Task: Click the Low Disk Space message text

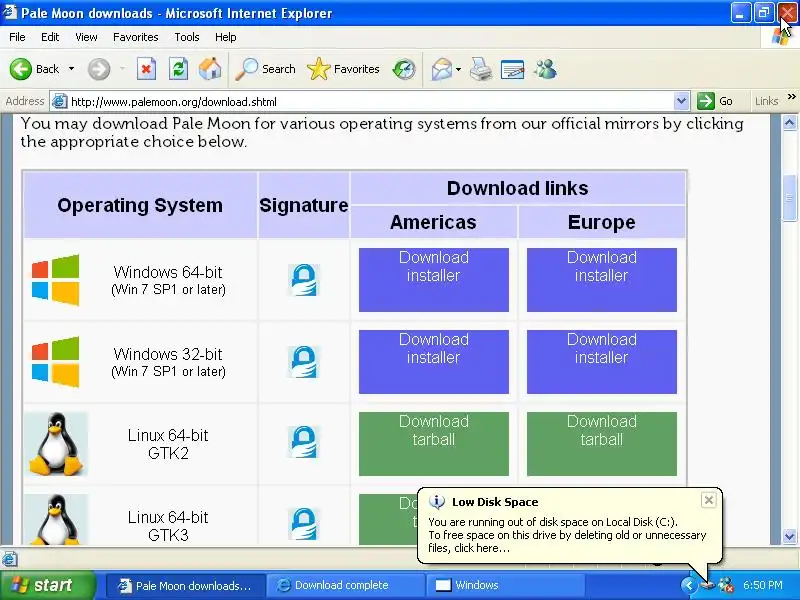Action: [x=567, y=535]
